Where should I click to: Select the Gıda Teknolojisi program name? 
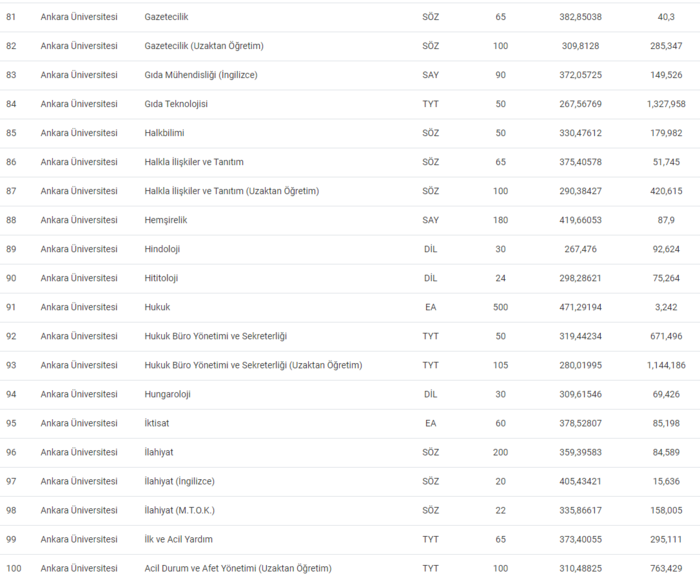(176, 104)
